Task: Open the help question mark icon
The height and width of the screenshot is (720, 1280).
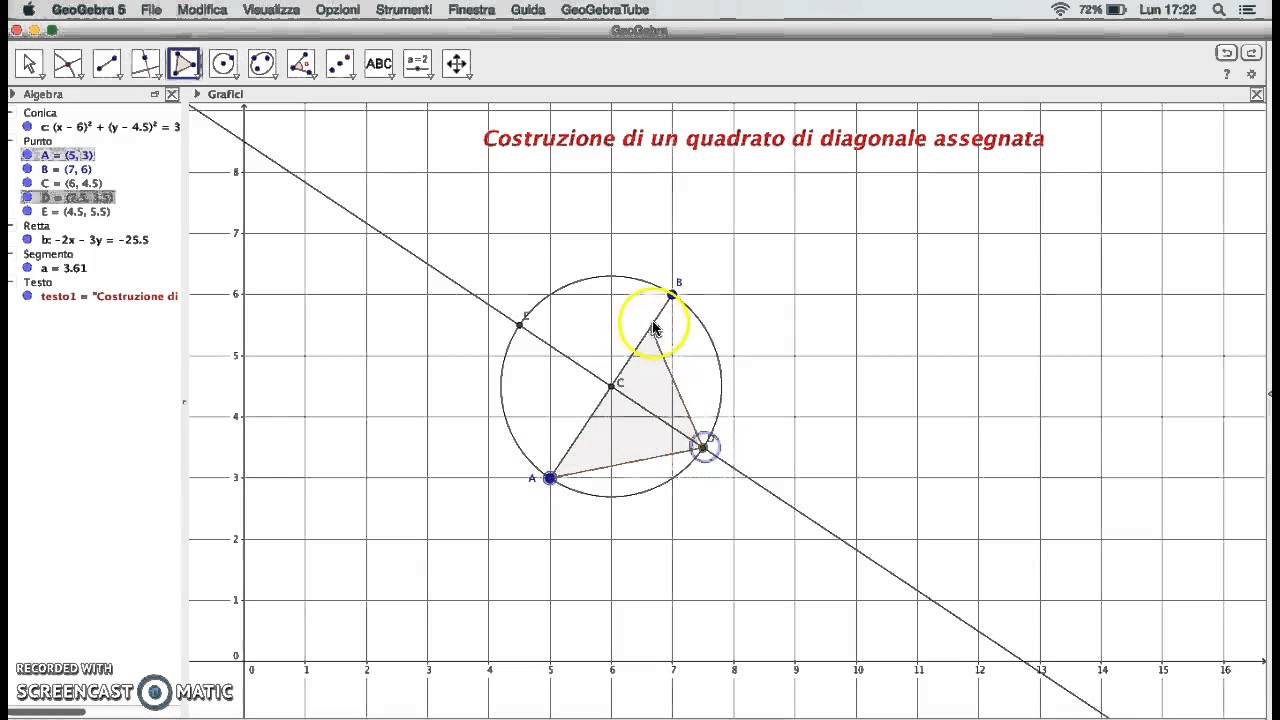Action: (1227, 75)
